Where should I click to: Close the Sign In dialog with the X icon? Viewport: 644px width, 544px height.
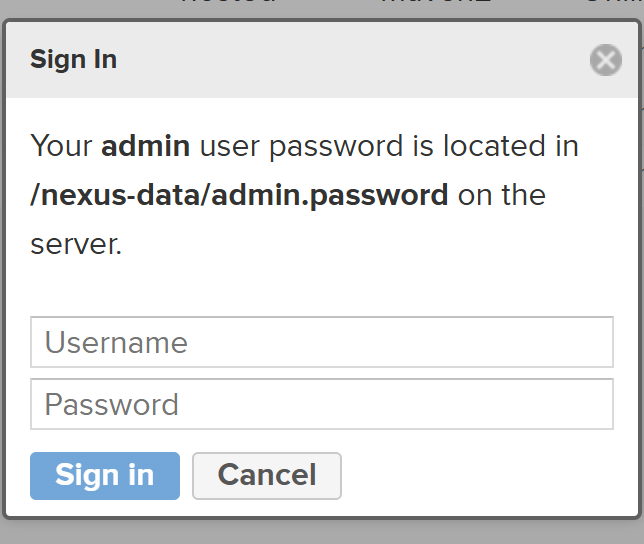pos(605,60)
